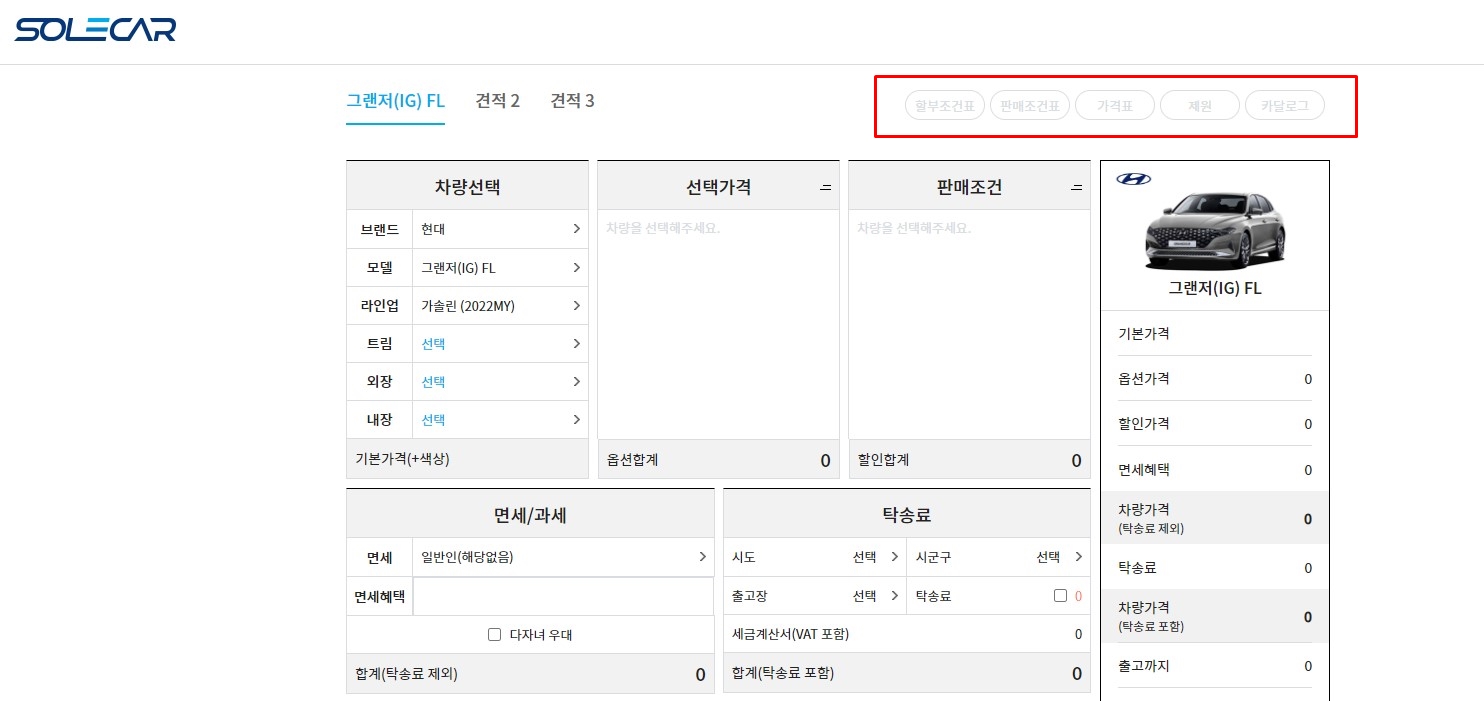Click the 탁송료 panel header
Screen dimensions: 1484x701
click(907, 514)
